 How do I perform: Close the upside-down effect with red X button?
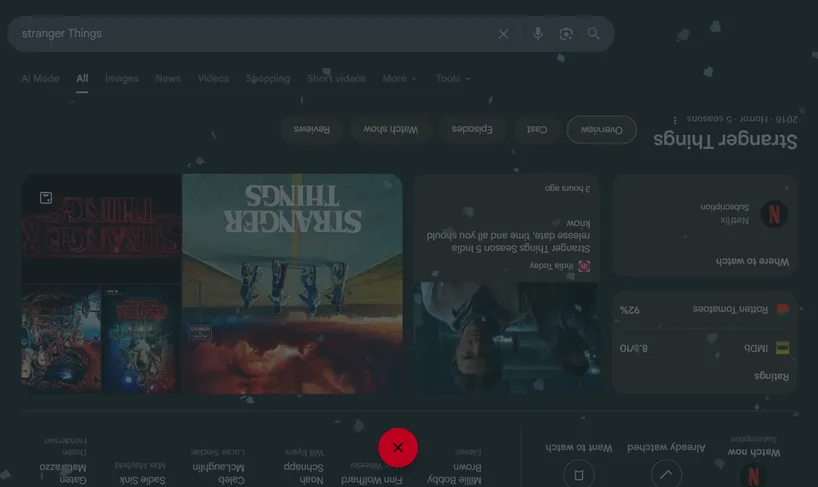(398, 447)
